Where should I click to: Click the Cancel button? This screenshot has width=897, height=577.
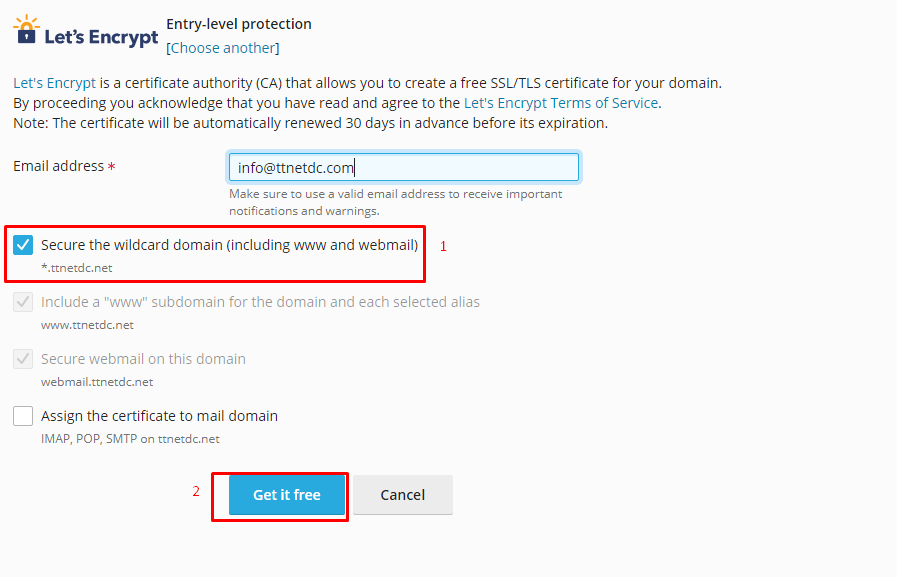click(x=403, y=495)
